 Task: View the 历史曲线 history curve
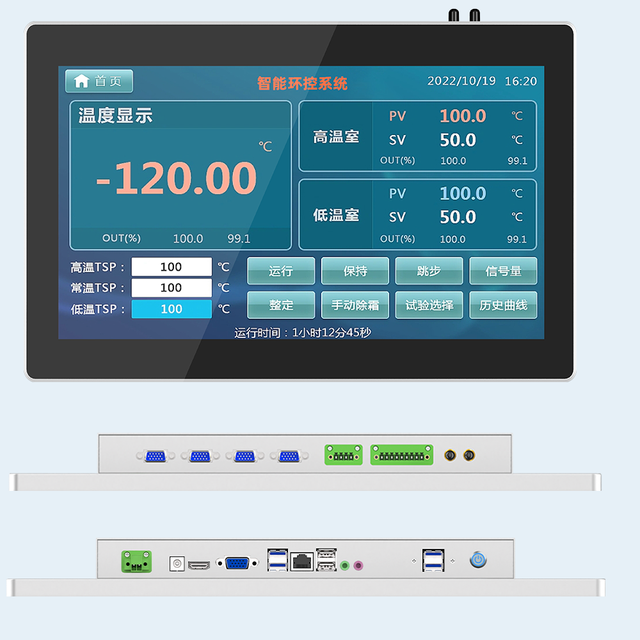(x=503, y=305)
